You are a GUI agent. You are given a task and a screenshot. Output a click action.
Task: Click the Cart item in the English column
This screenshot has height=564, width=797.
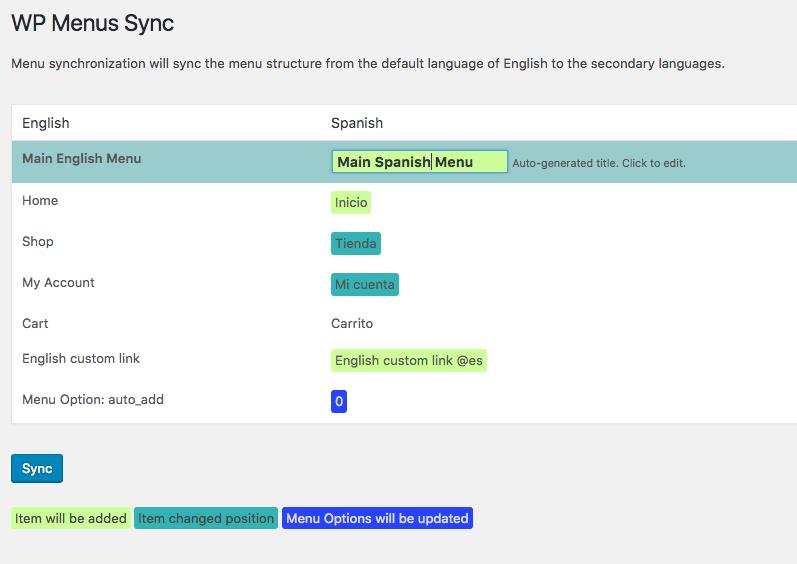click(x=35, y=324)
